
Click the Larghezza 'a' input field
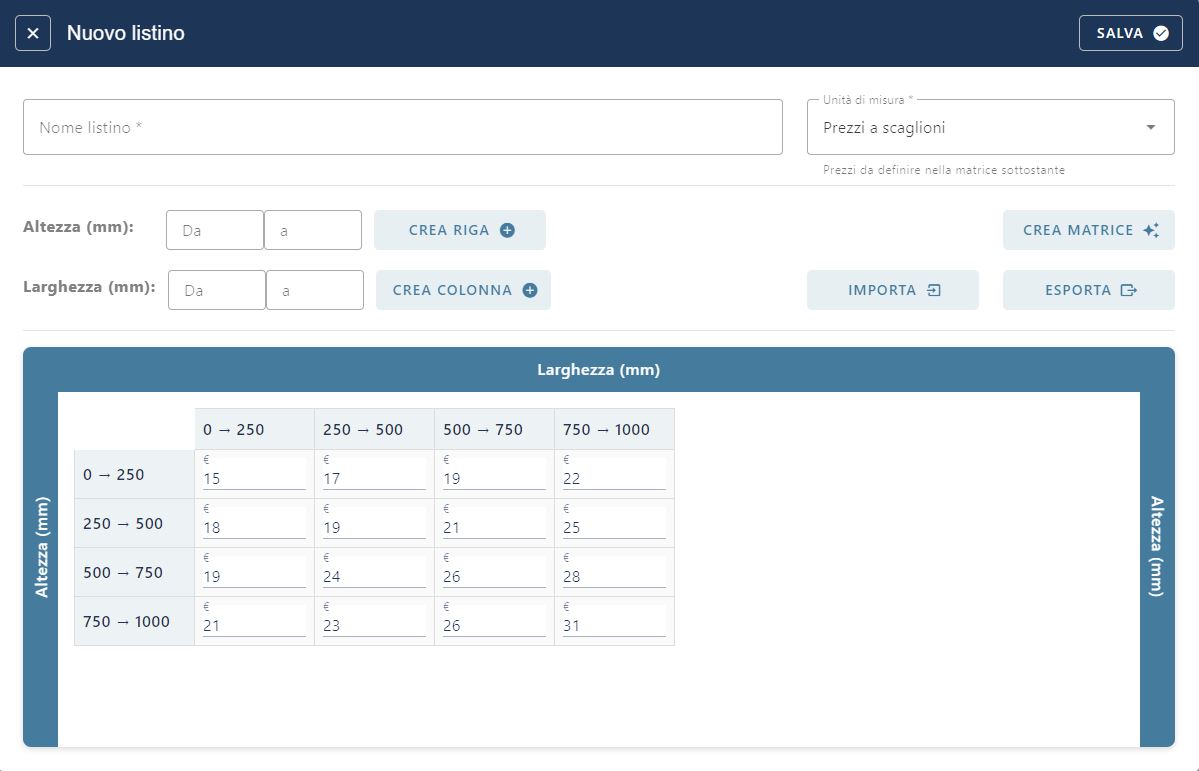314,290
